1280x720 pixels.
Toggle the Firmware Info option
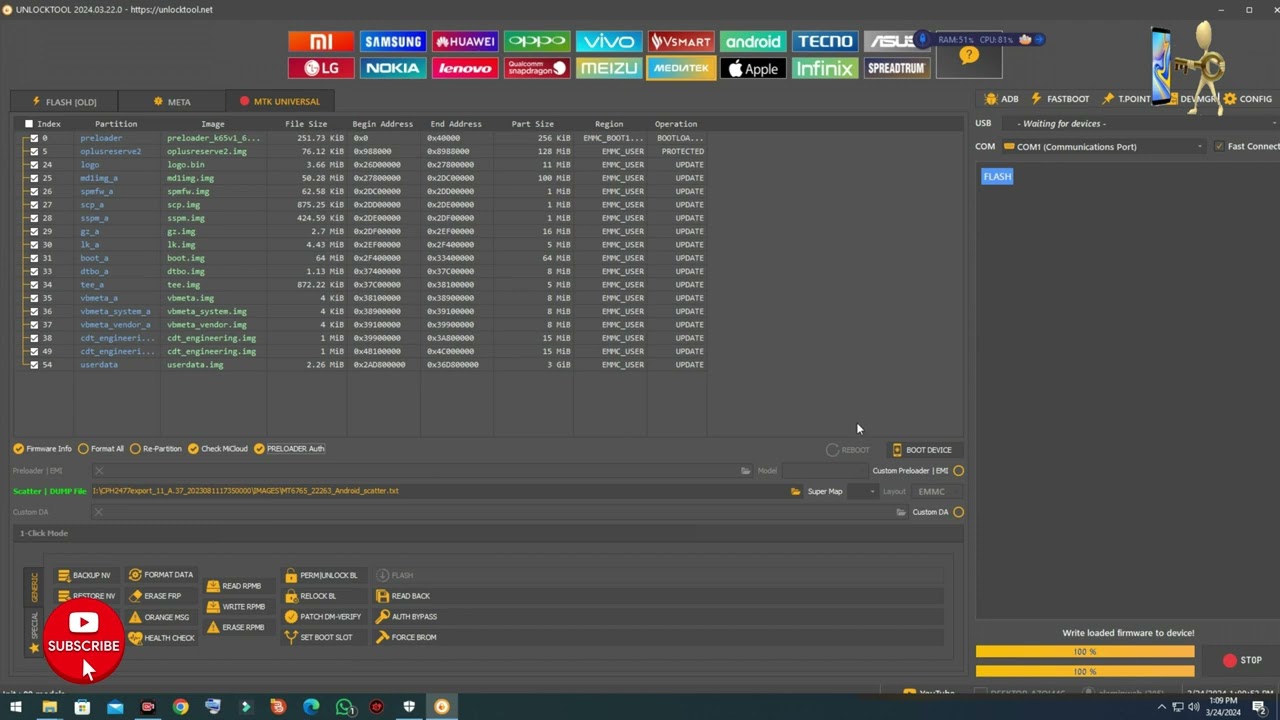pos(42,449)
